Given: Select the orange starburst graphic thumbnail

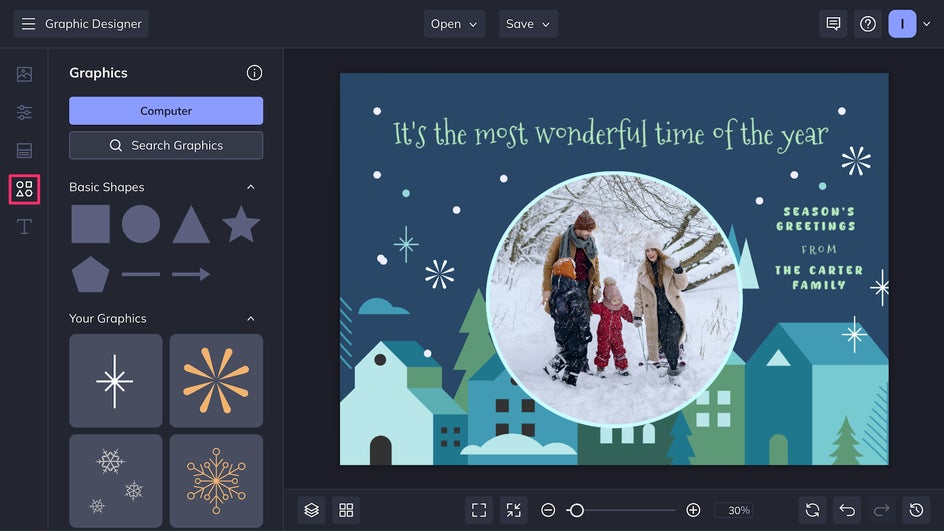Looking at the screenshot, I should (x=216, y=381).
